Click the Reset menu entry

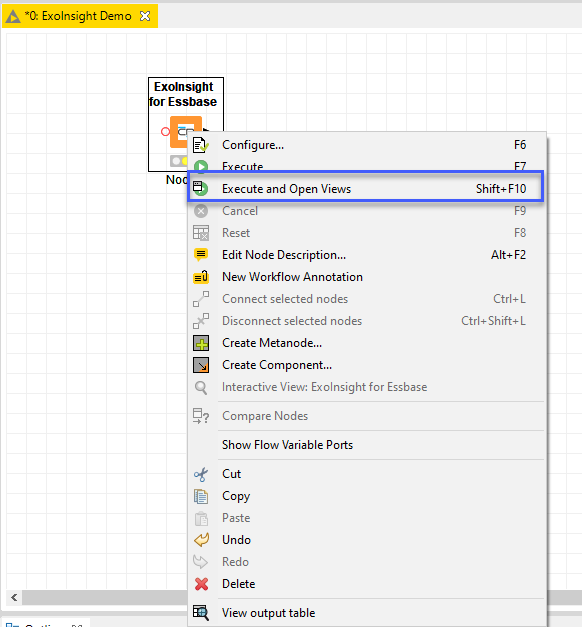[366, 233]
